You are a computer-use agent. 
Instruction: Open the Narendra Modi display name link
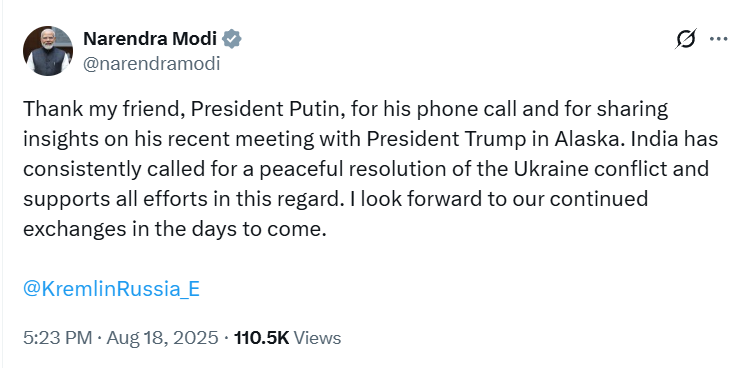click(x=150, y=39)
